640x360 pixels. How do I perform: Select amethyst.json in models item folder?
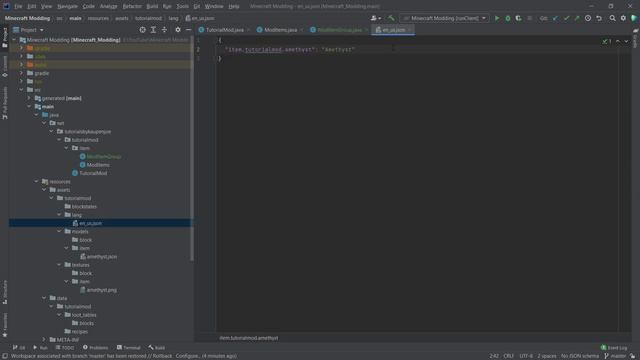pyautogui.click(x=99, y=257)
